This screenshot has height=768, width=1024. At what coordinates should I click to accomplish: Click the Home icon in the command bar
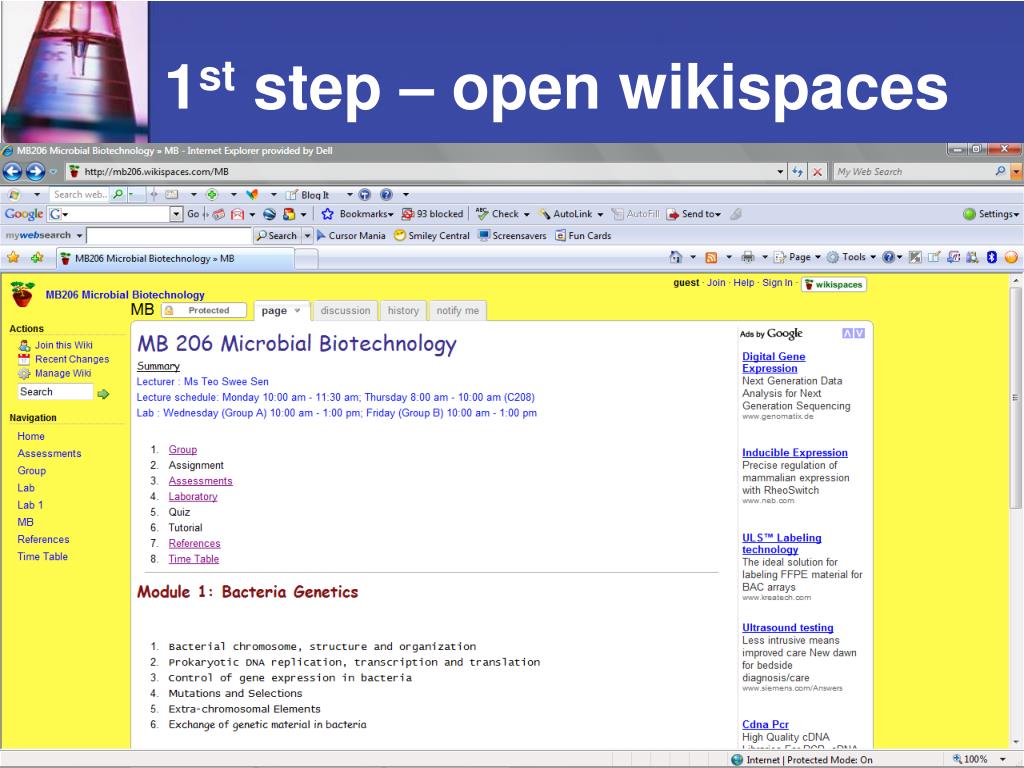pos(676,257)
